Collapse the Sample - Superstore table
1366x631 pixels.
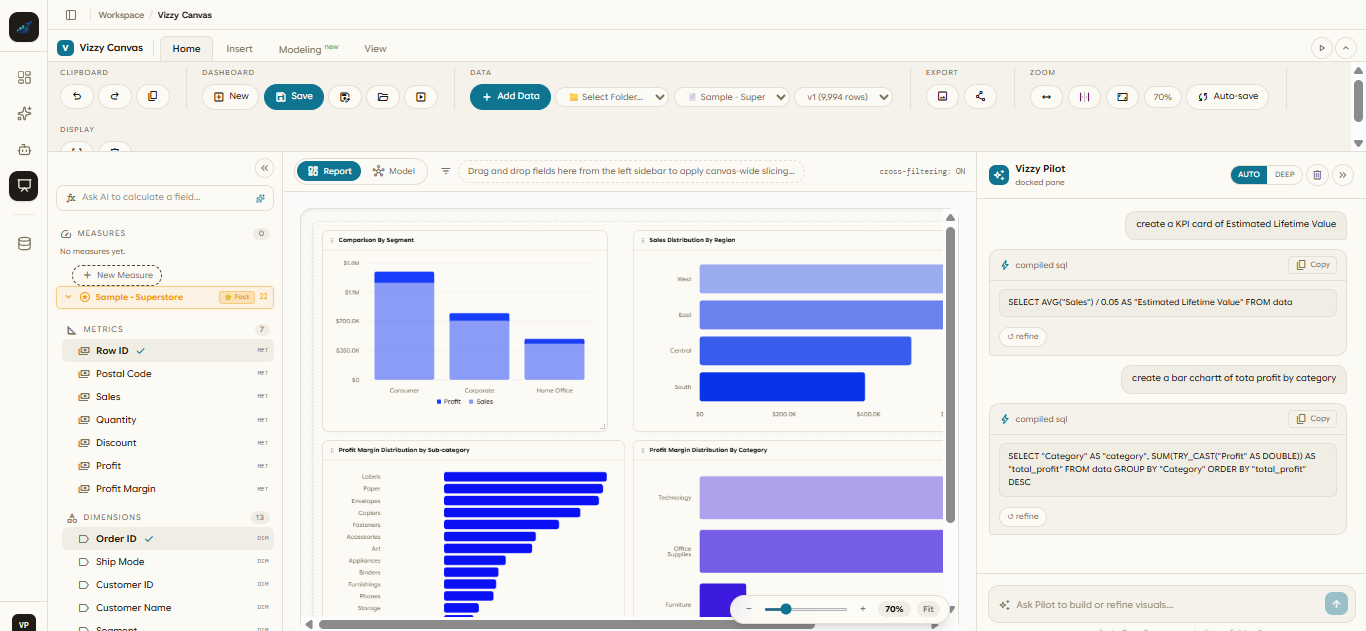69,297
